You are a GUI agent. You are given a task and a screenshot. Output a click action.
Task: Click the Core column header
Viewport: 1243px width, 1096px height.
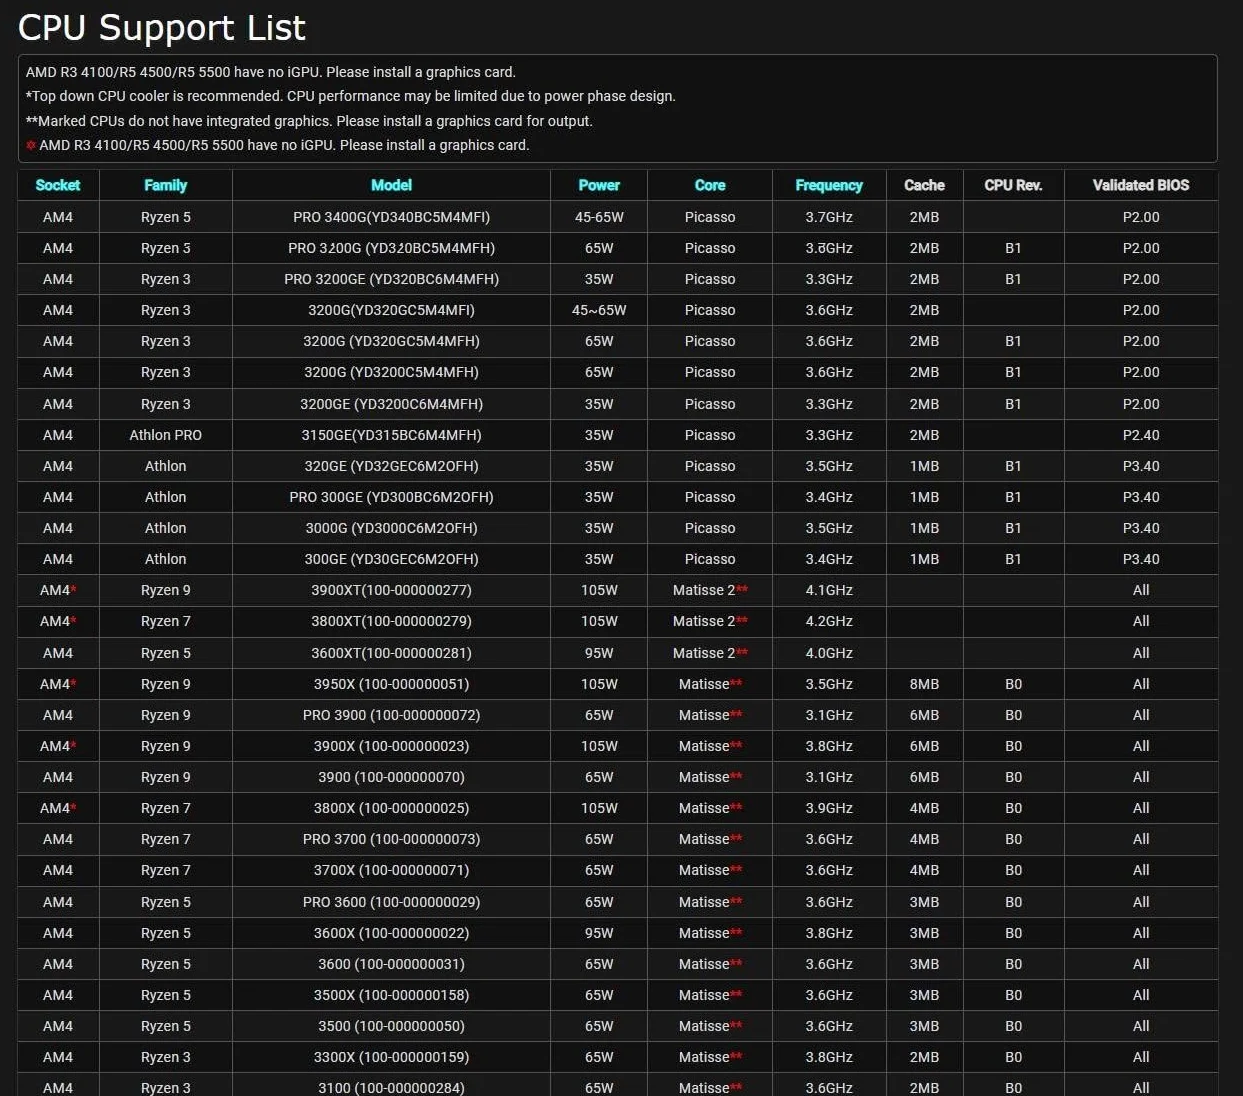point(710,185)
